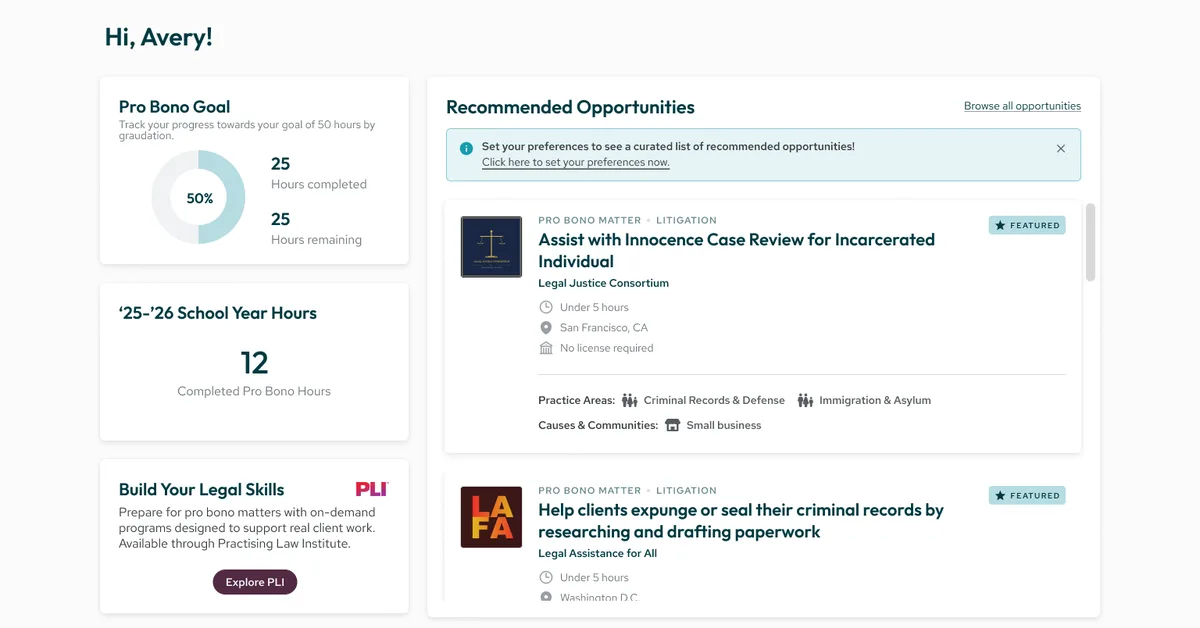Click the Small business storefront icon
This screenshot has width=1200, height=628.
point(672,425)
